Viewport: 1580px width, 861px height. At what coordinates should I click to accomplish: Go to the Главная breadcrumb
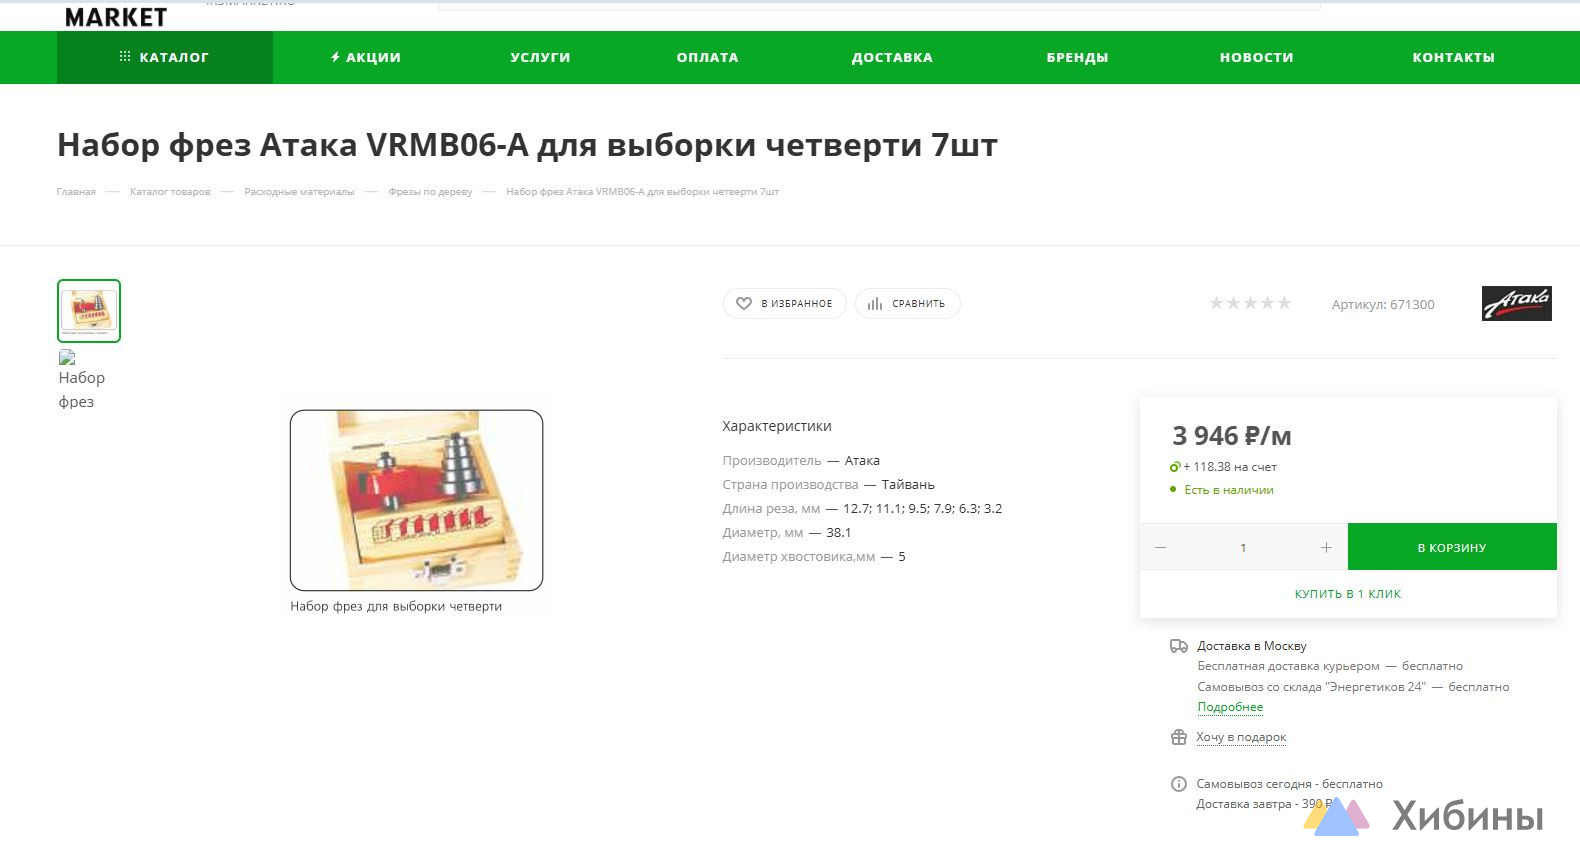coord(76,192)
